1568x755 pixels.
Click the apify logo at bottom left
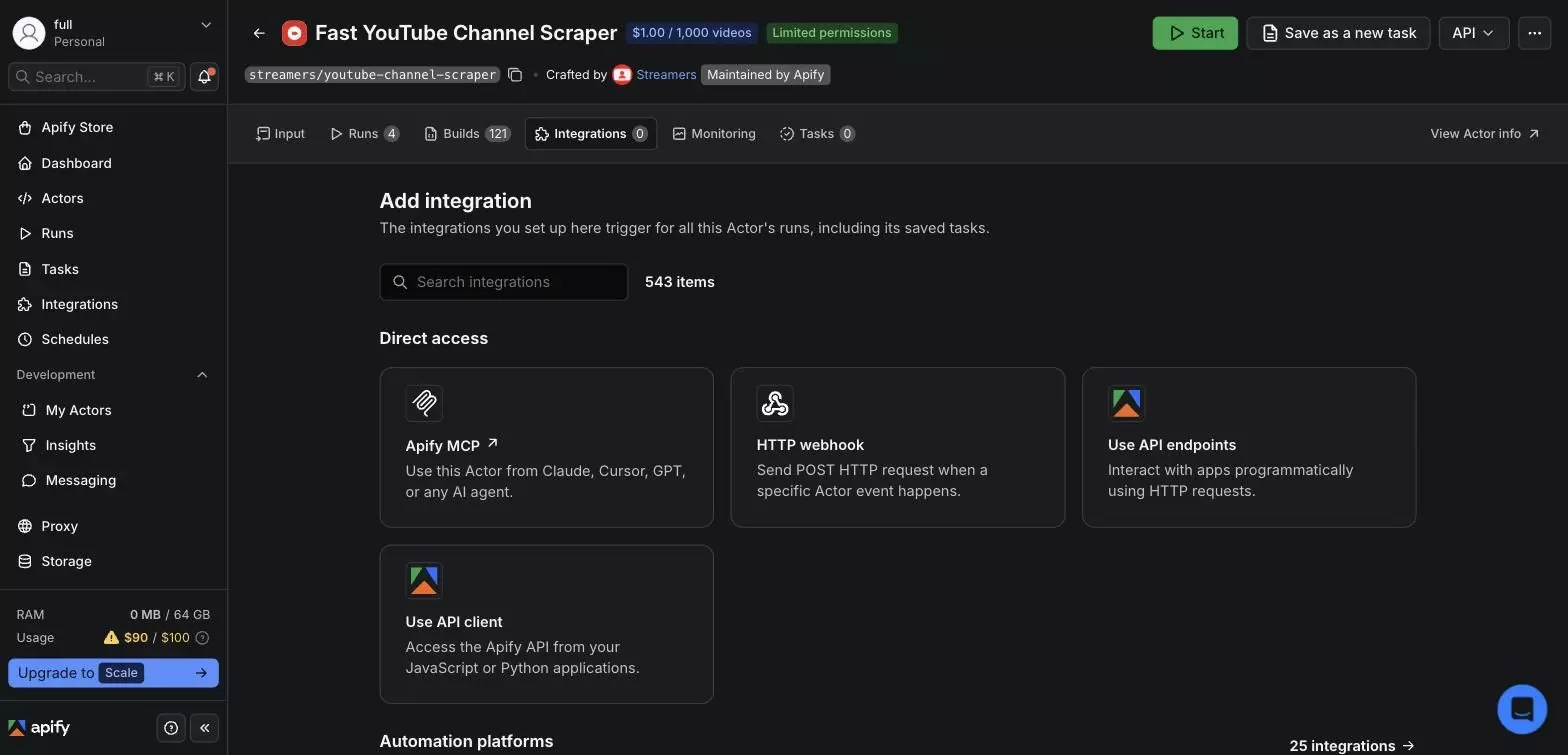[39, 727]
